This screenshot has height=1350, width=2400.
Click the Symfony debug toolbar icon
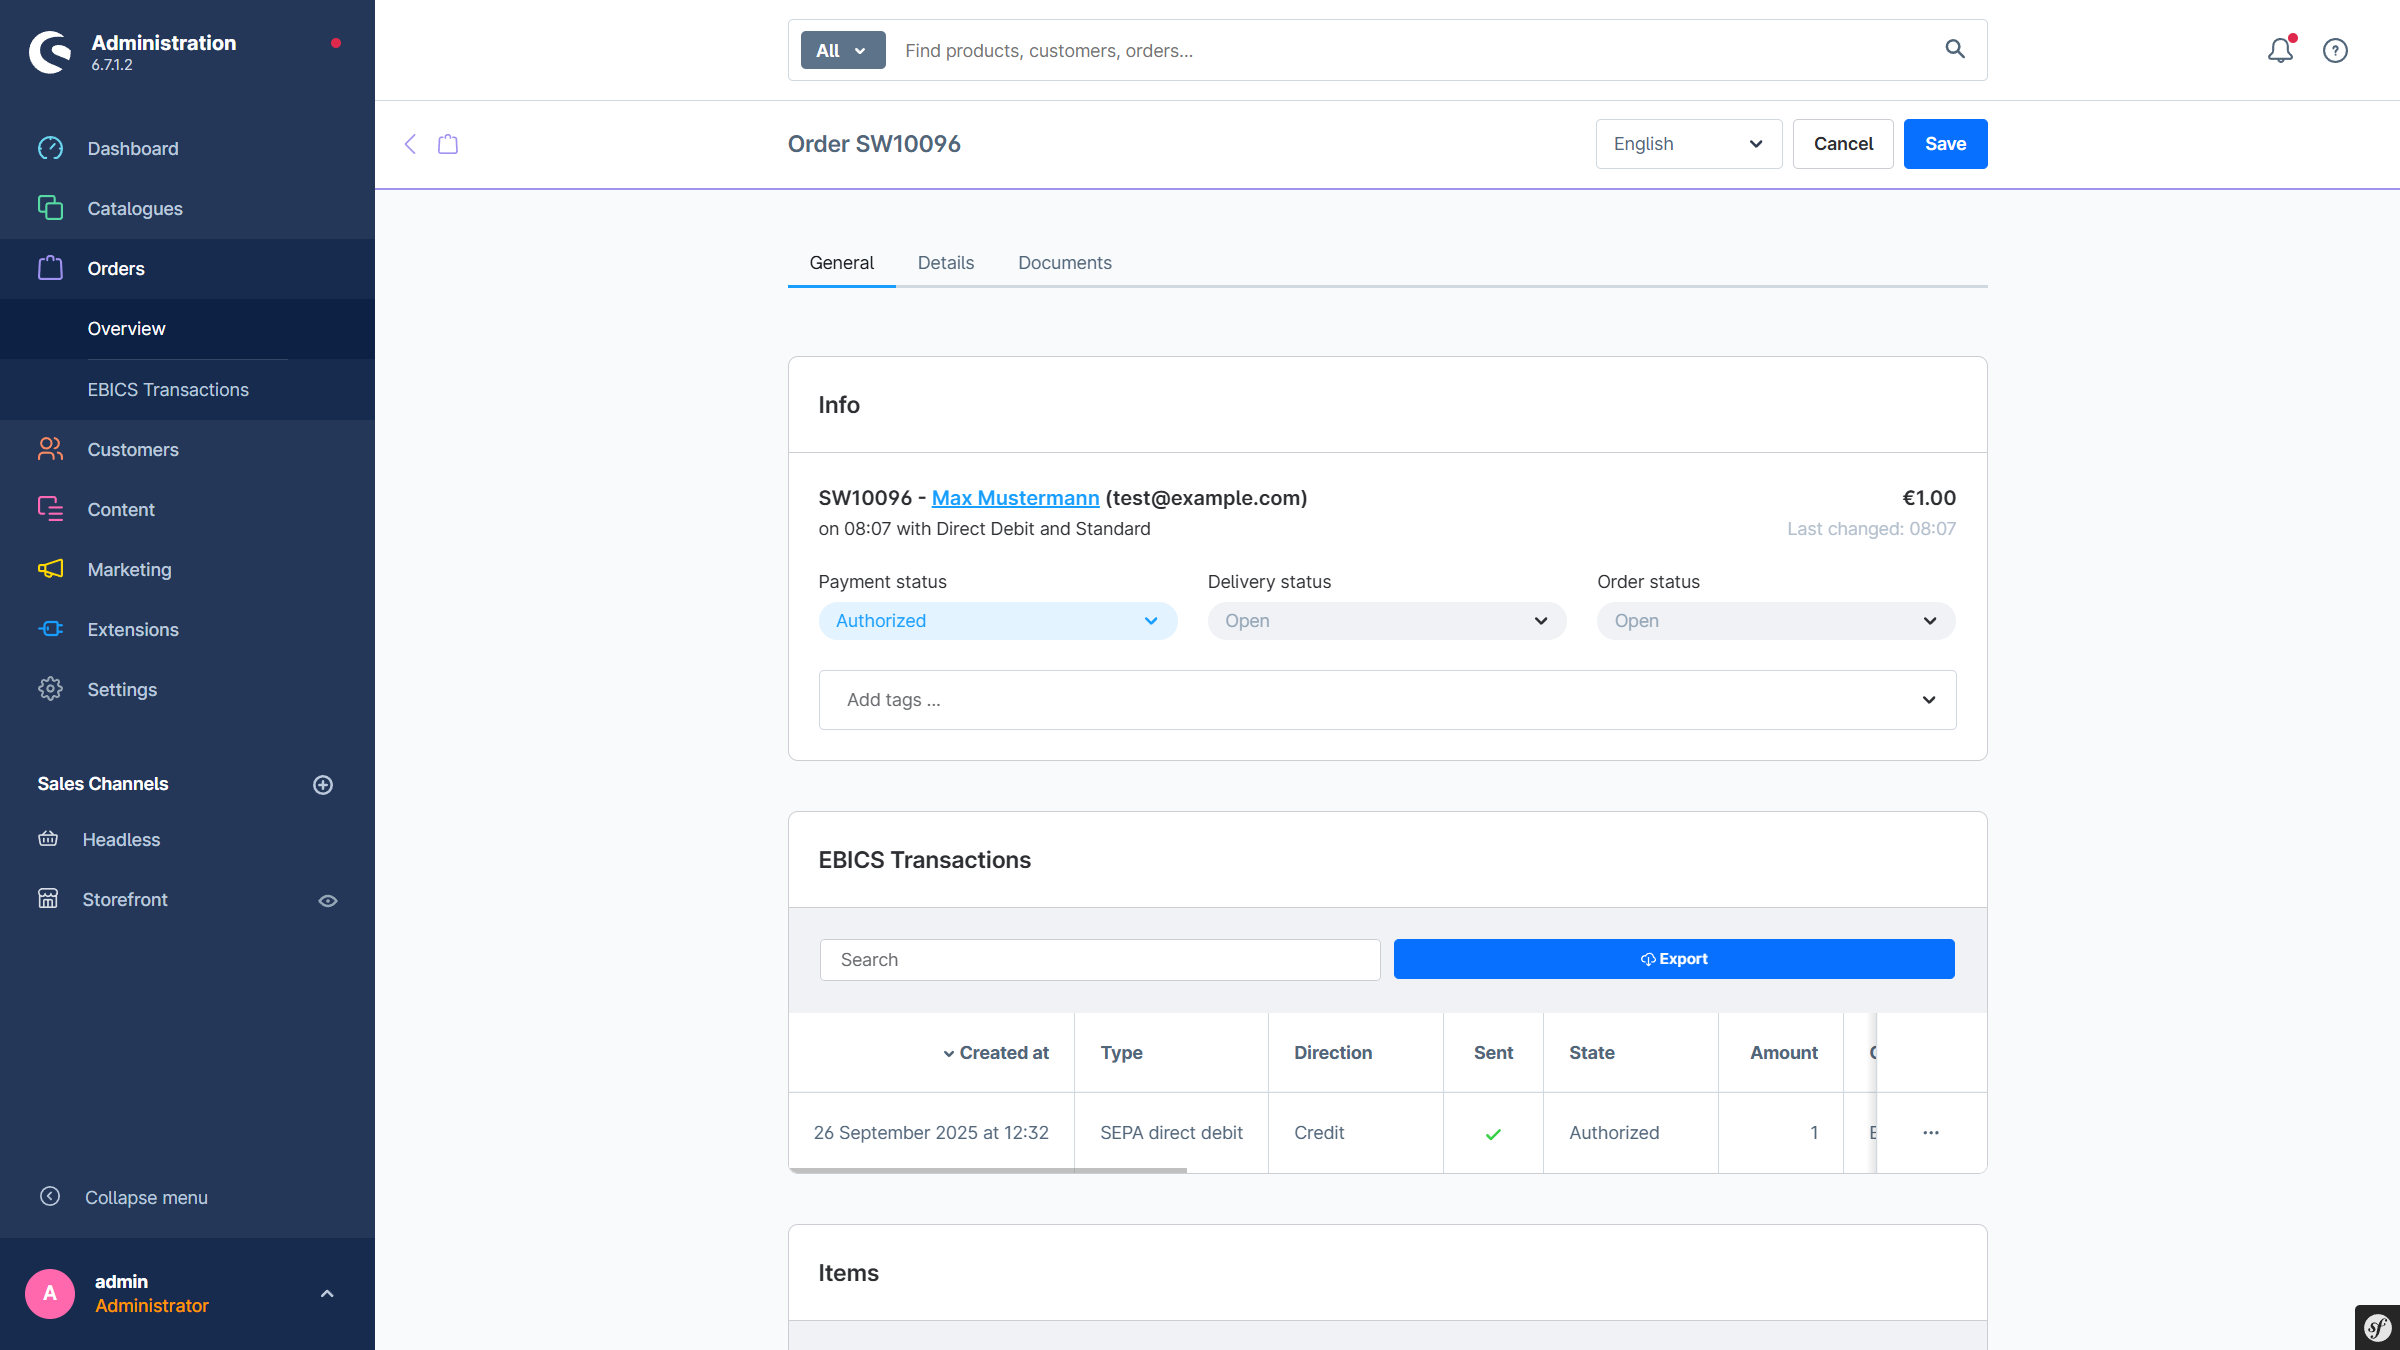pyautogui.click(x=2377, y=1327)
